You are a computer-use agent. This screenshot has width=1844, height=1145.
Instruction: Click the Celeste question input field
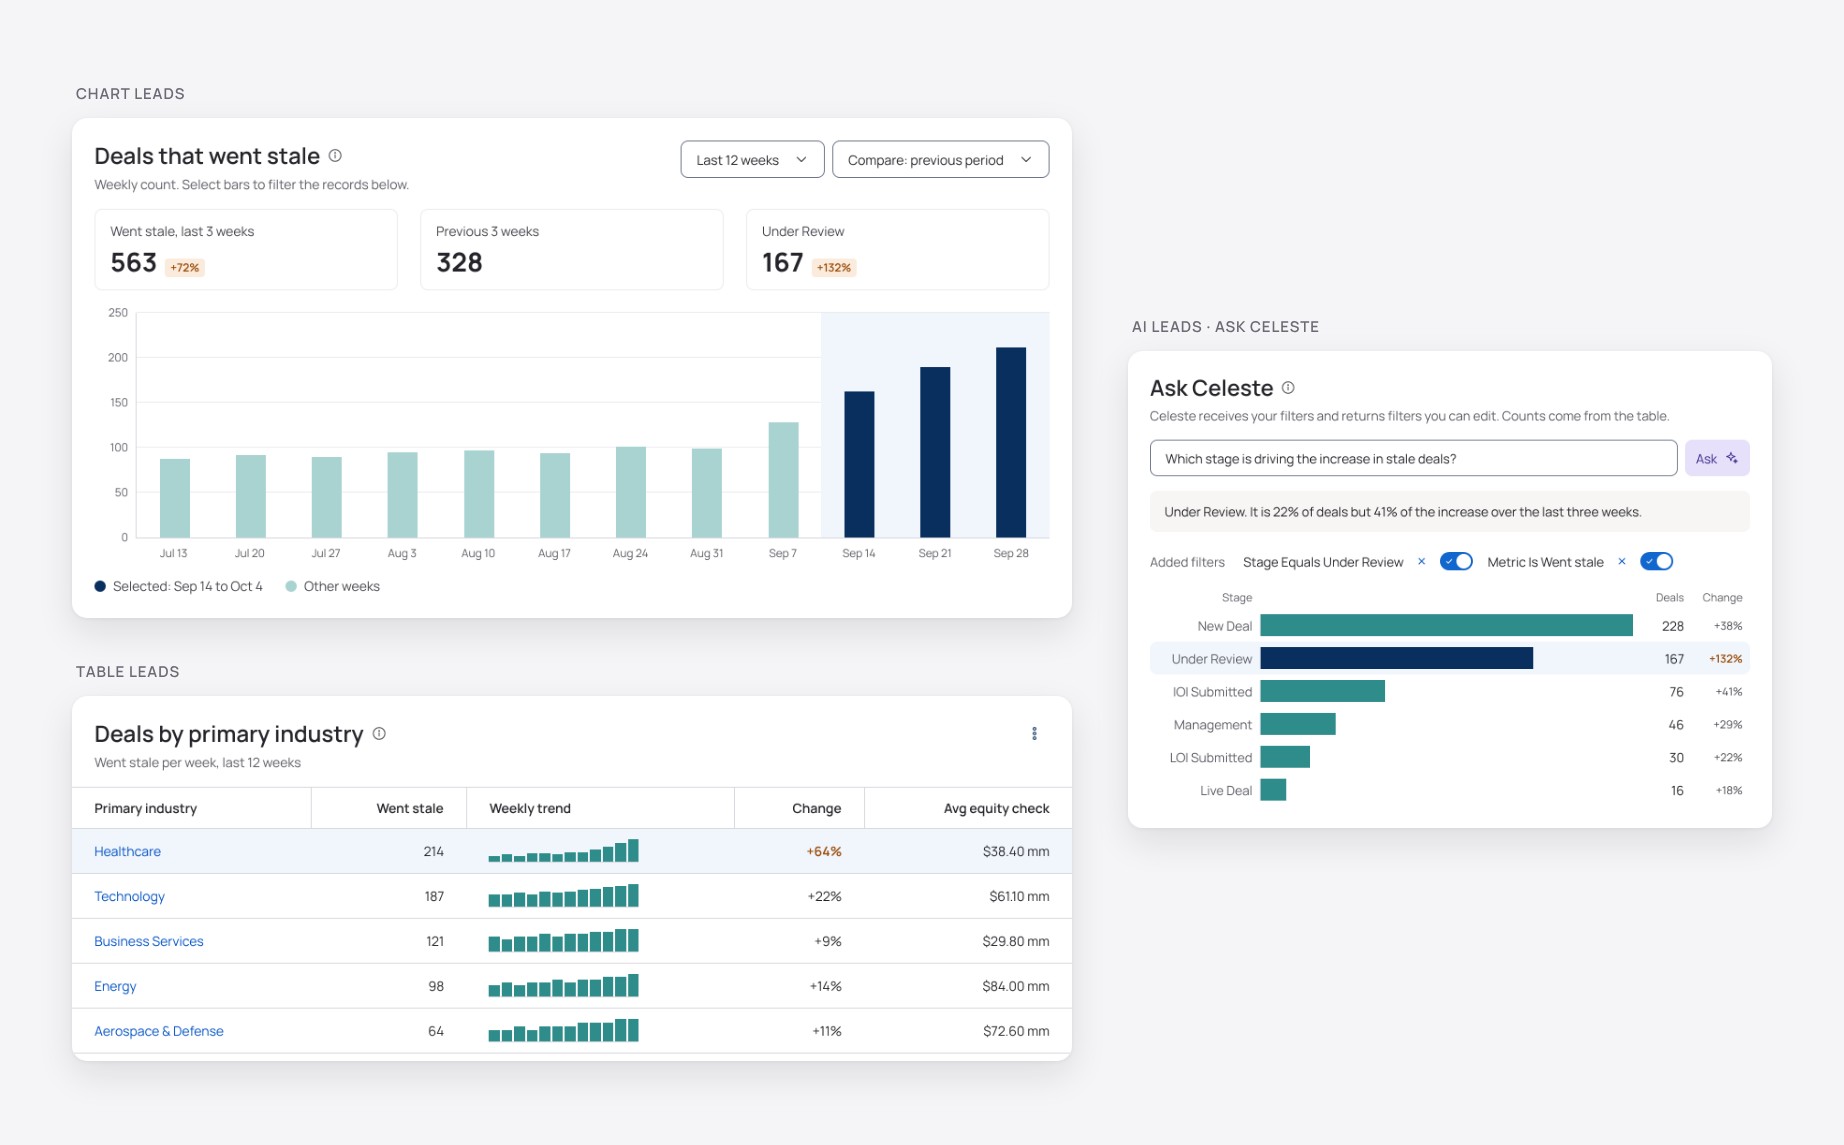coord(1413,459)
